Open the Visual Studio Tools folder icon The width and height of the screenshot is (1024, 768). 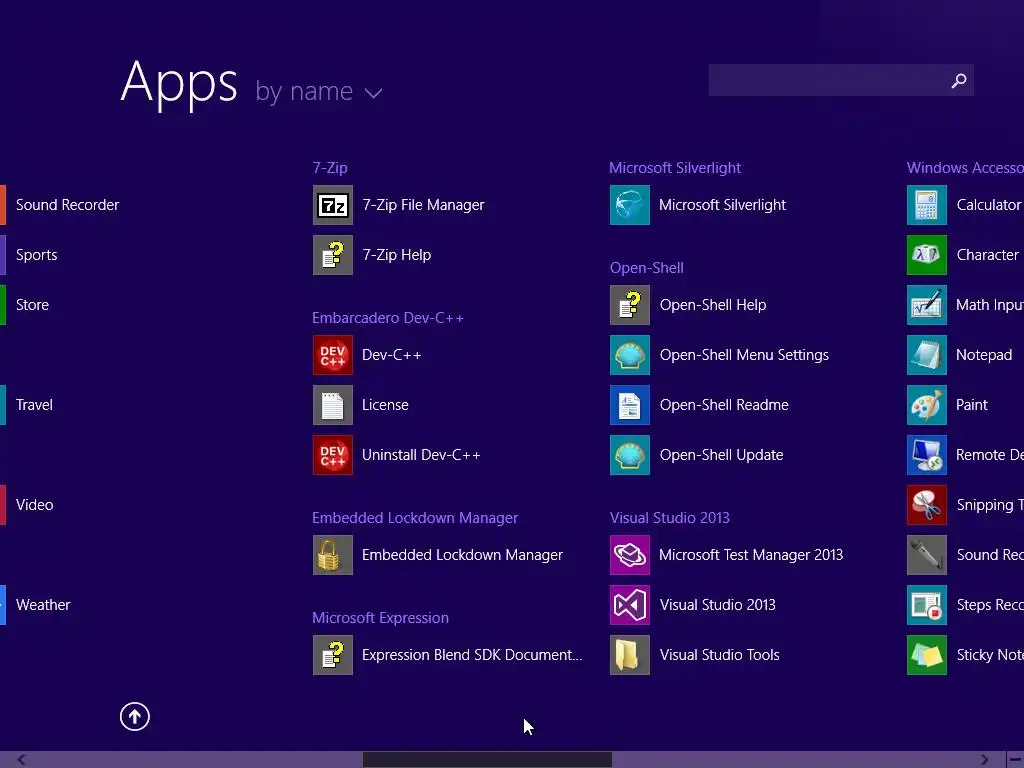(x=630, y=655)
